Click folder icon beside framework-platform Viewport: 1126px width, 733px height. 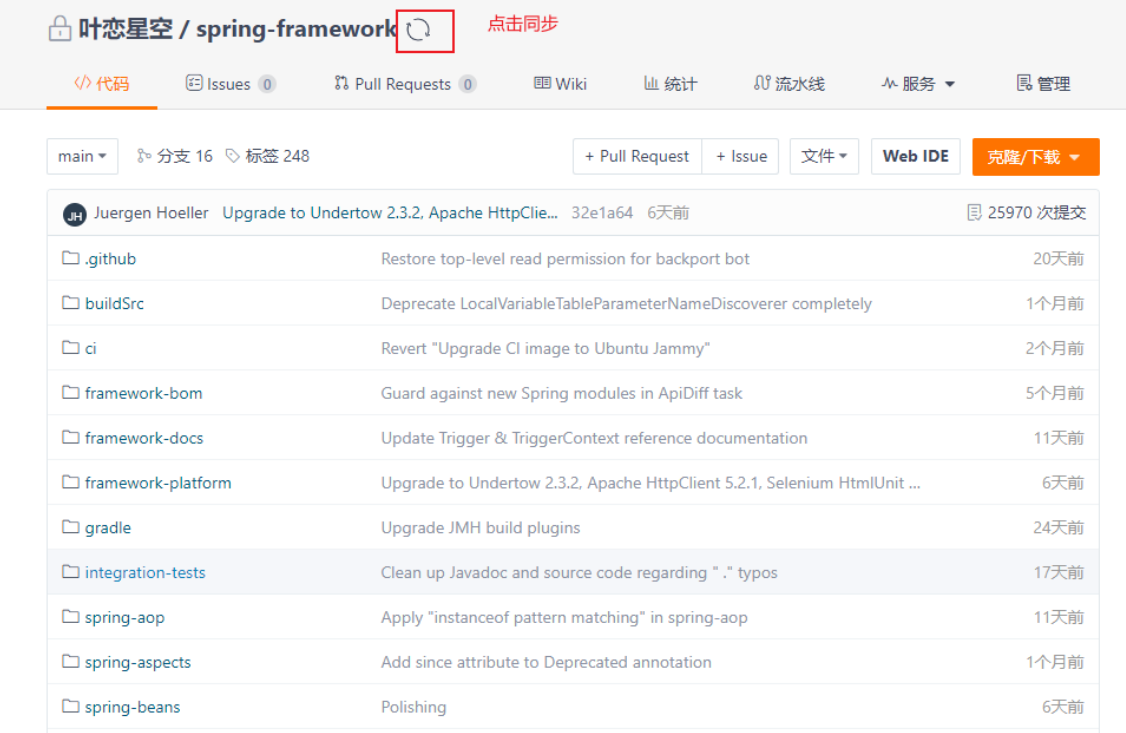(70, 482)
